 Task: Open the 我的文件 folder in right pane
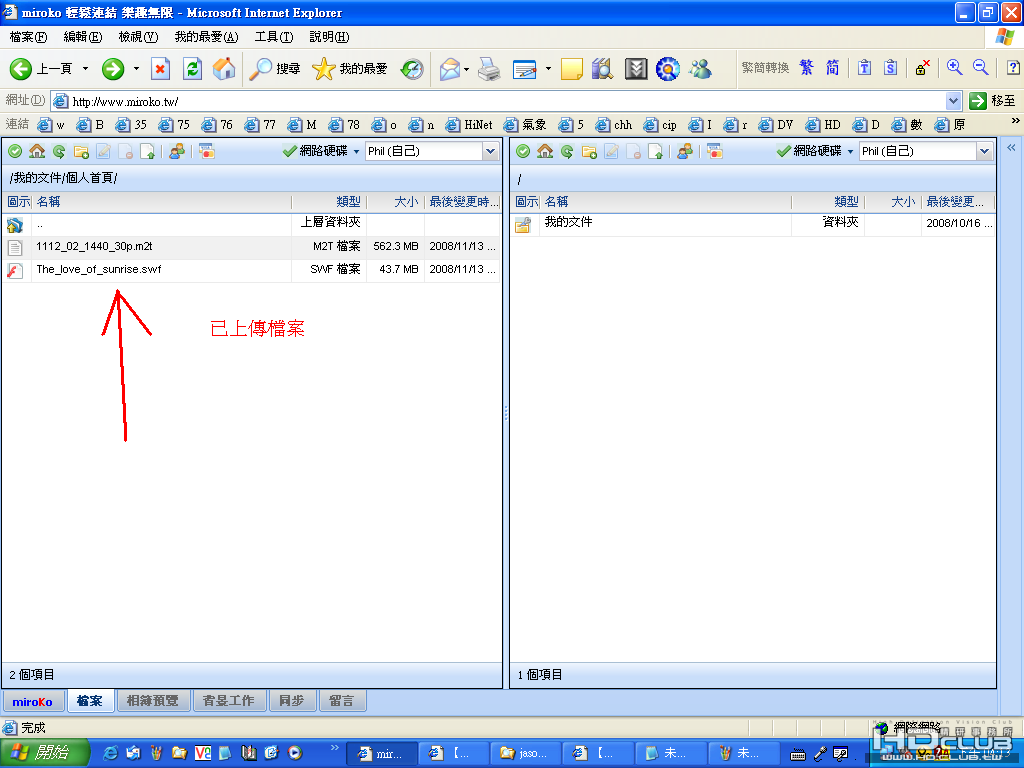pos(568,223)
